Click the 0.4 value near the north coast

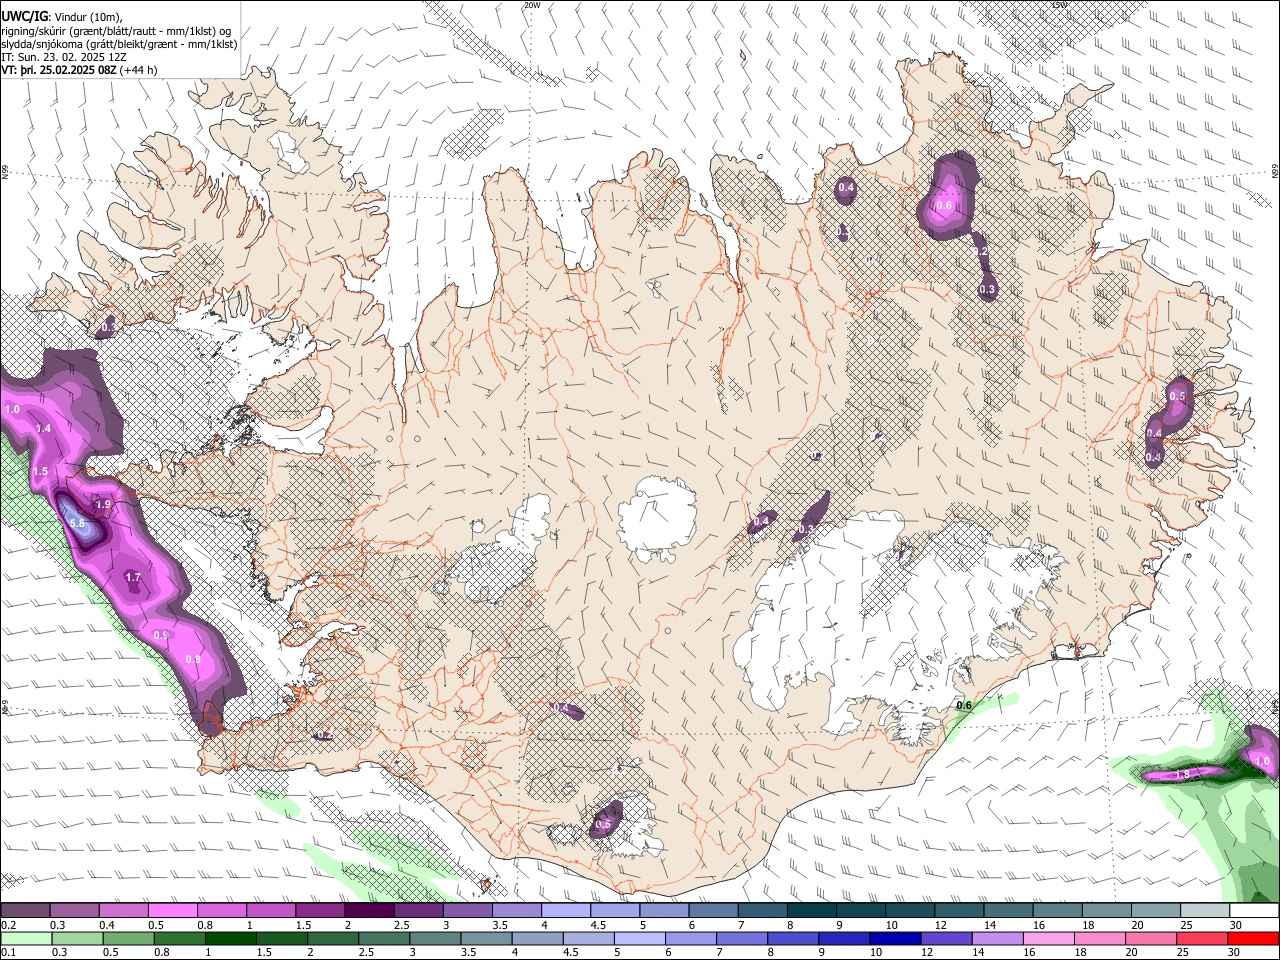pyautogui.click(x=846, y=188)
